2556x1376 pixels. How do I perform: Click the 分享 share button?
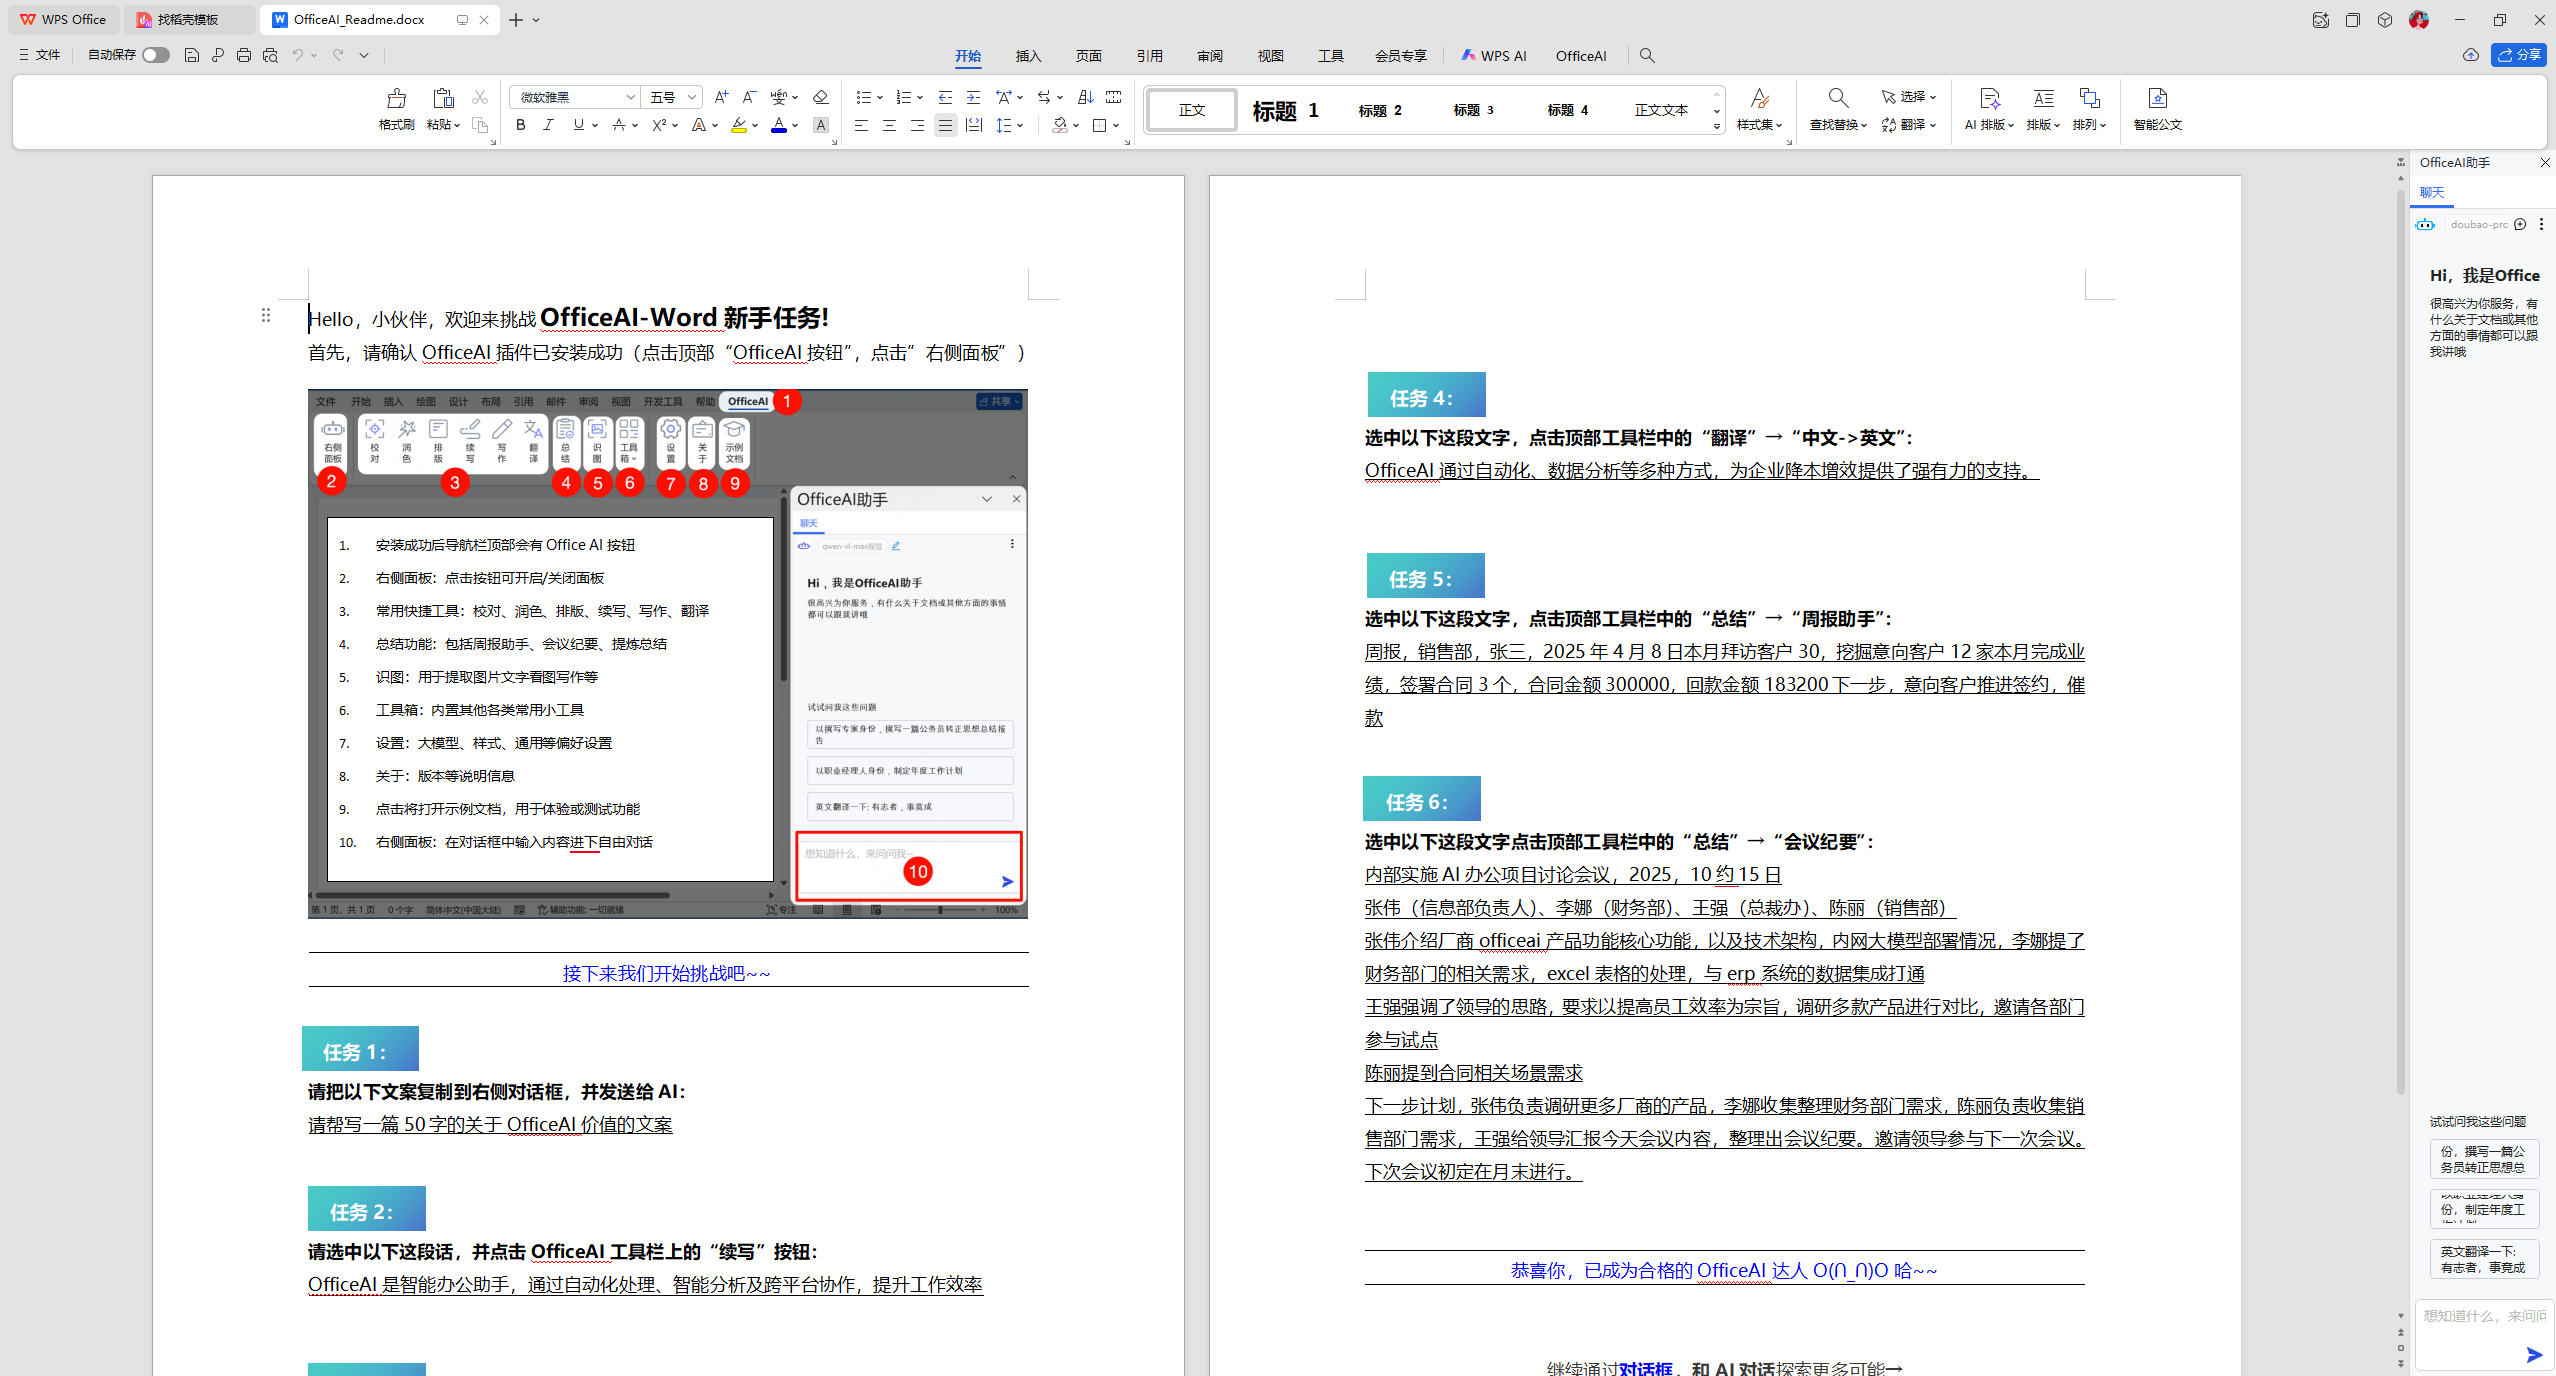(2519, 55)
